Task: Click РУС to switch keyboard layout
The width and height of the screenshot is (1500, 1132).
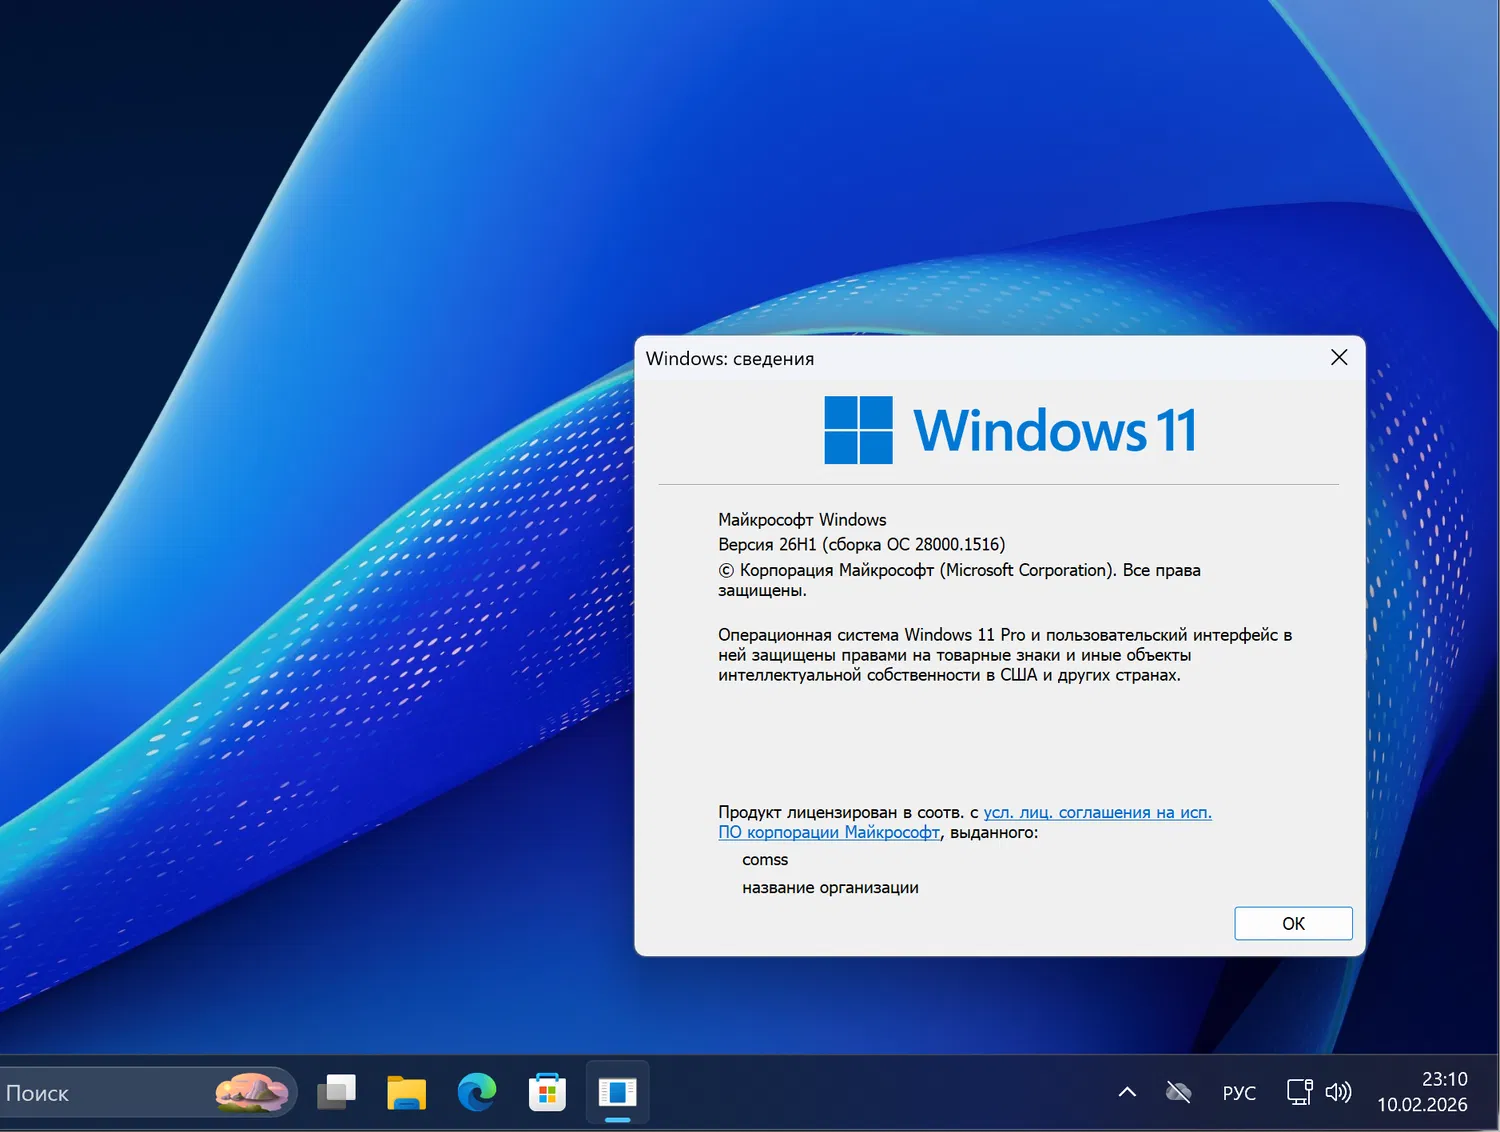Action: pyautogui.click(x=1239, y=1092)
